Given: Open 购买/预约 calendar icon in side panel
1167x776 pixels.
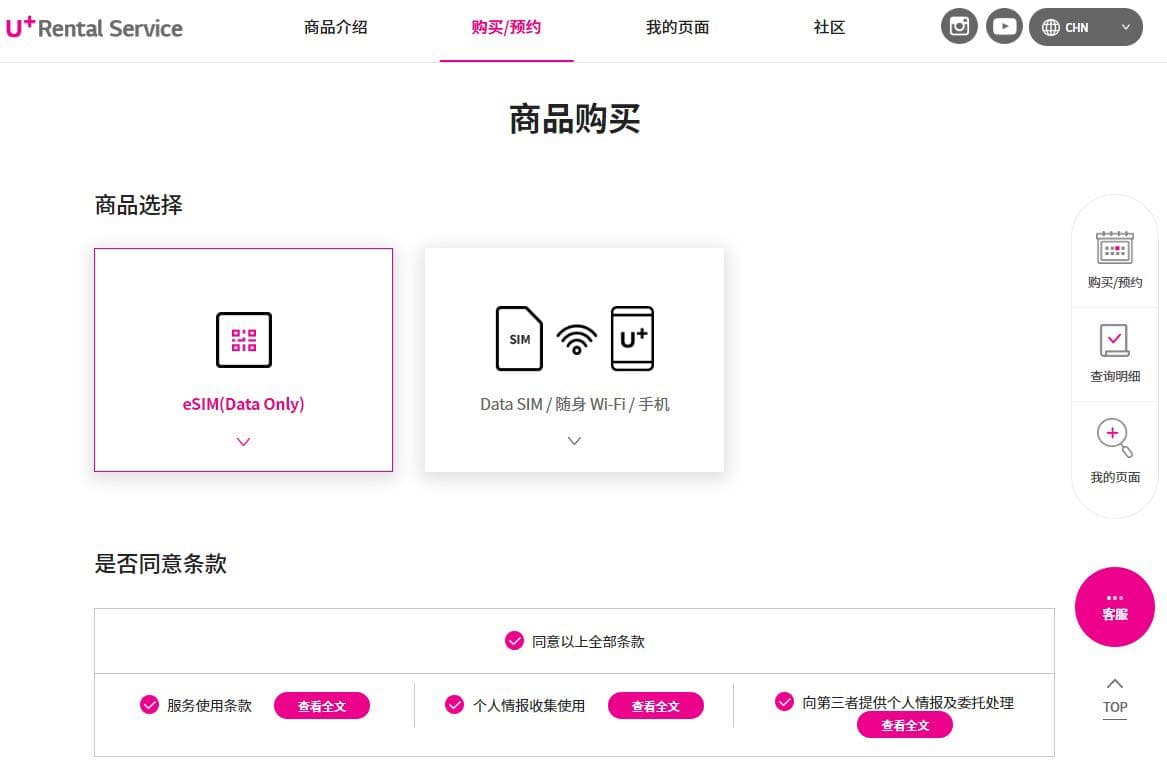Looking at the screenshot, I should click(1114, 248).
